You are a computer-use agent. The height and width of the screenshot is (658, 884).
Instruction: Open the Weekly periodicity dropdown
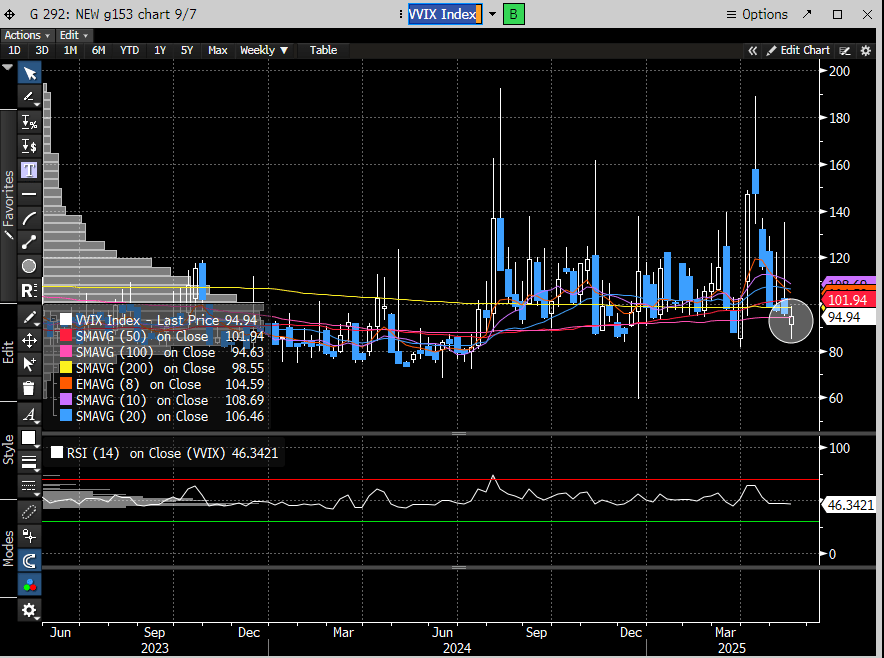point(264,50)
